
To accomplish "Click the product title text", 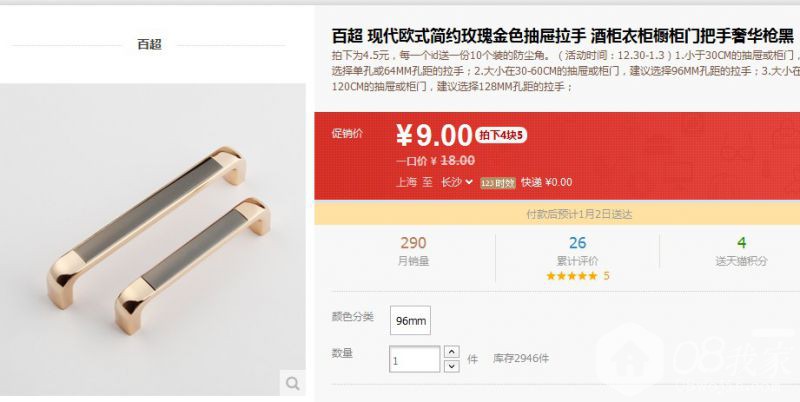I will 563,36.
